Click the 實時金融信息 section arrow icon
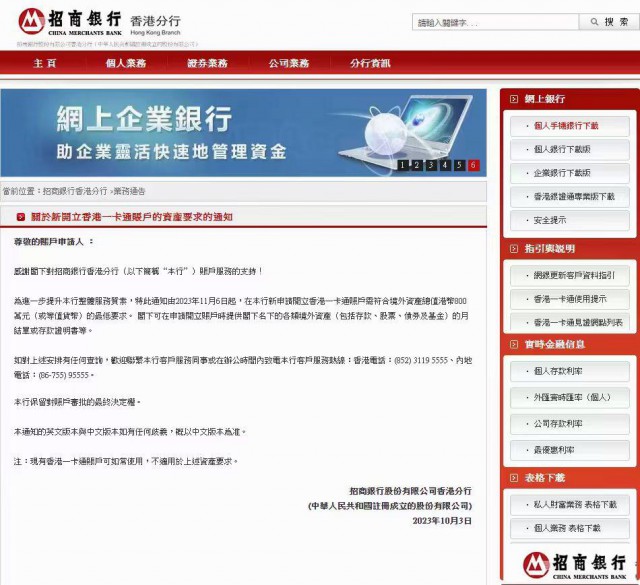Screen dimensions: 640x585 514,345
